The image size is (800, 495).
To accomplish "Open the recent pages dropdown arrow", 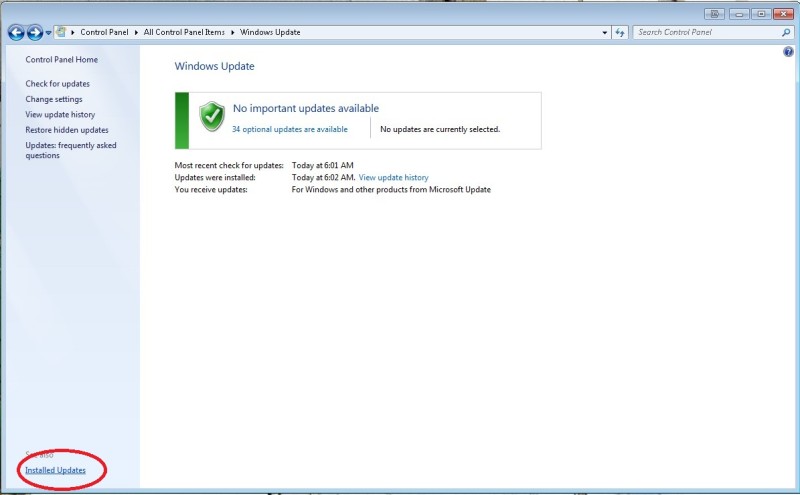I will [x=48, y=33].
